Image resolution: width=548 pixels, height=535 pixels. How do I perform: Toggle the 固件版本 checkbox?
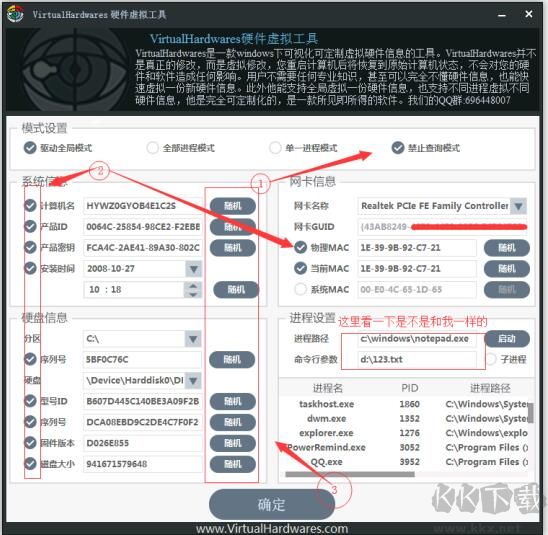30,443
